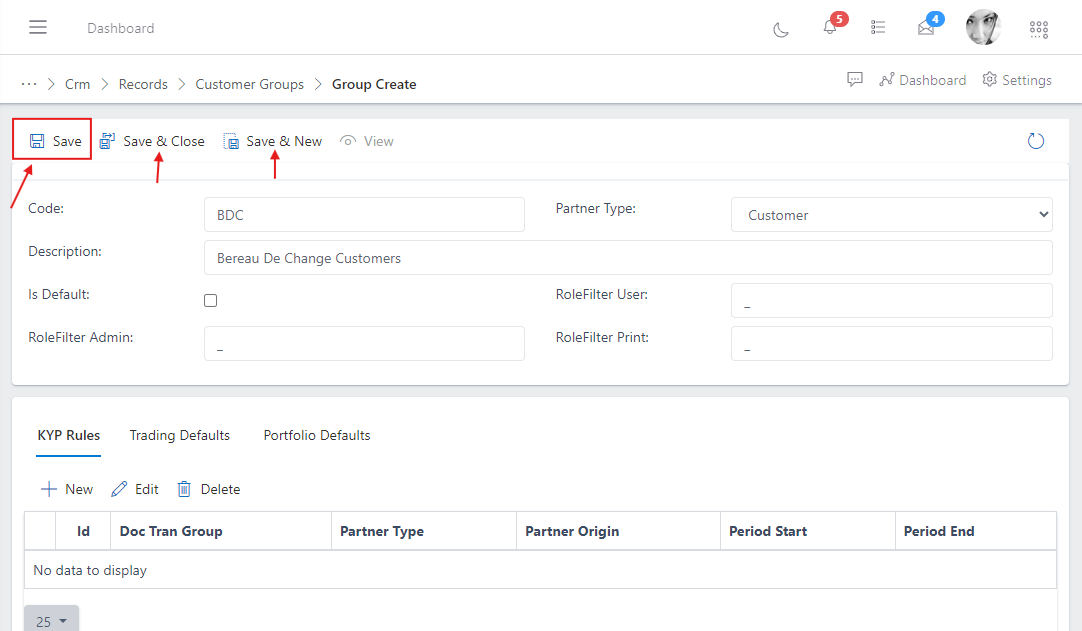The image size is (1082, 631).
Task: Open the apps grid icon
Action: pyautogui.click(x=1038, y=29)
